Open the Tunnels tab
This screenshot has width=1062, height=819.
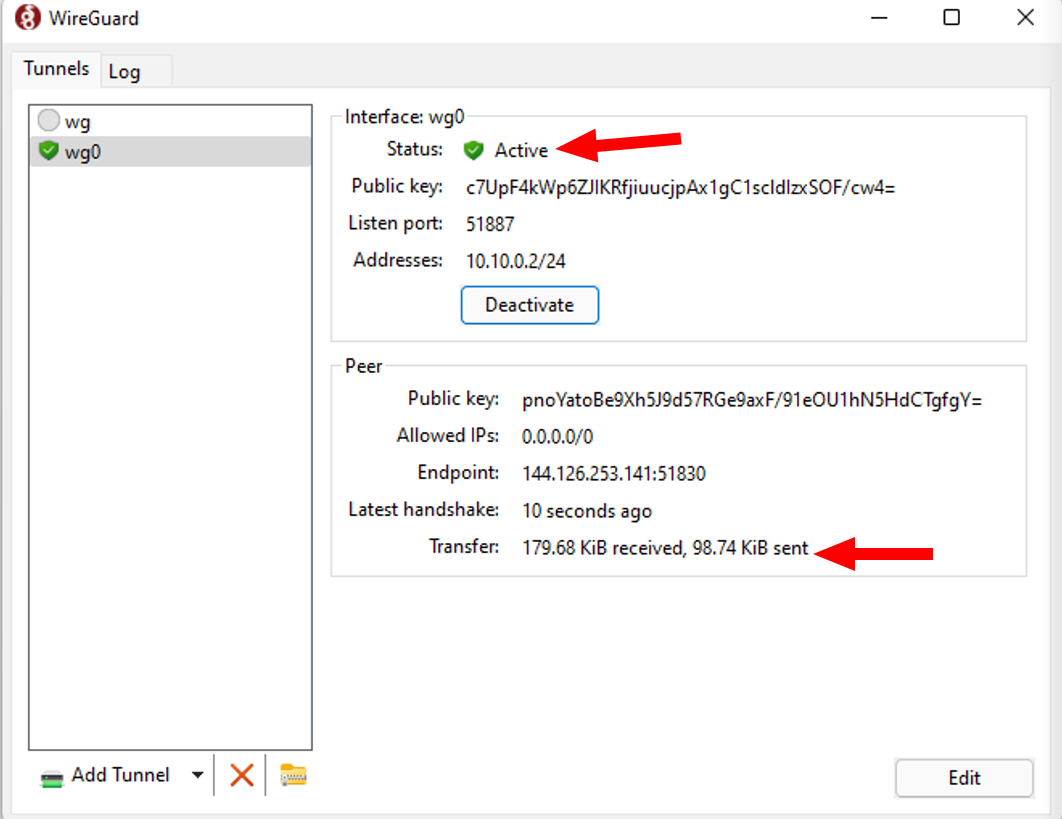click(56, 68)
